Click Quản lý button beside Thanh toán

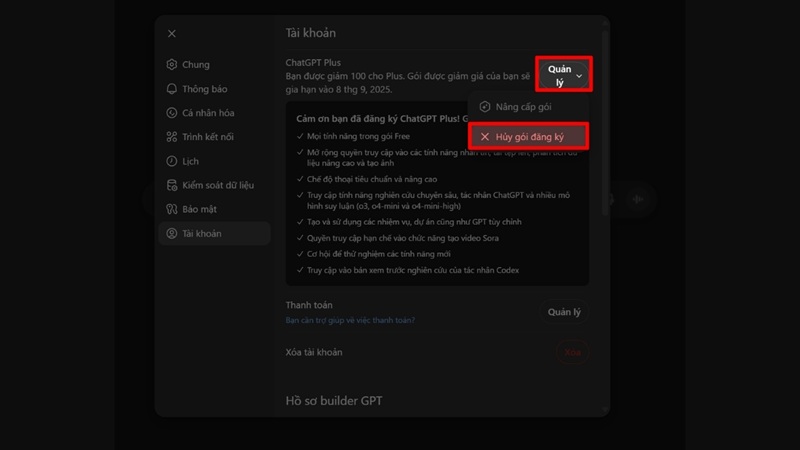pos(563,312)
